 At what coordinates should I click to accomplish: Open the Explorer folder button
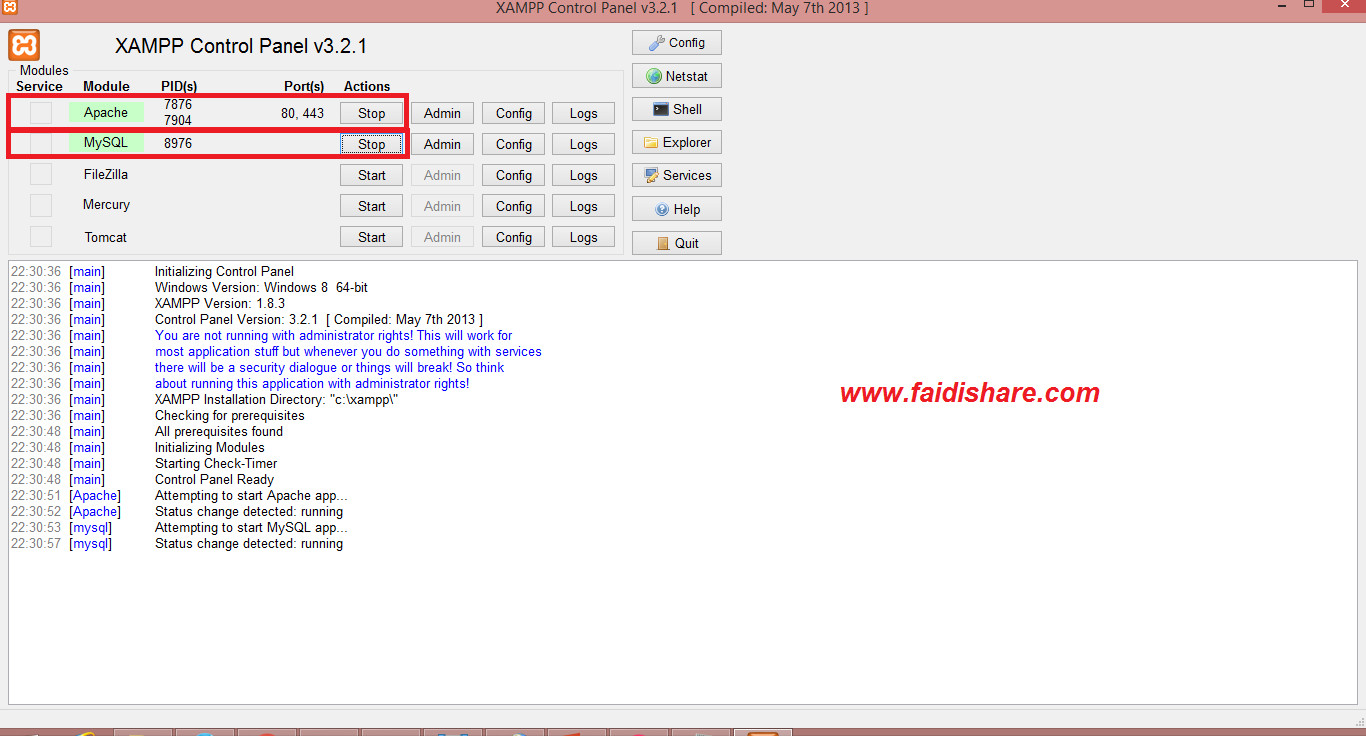click(x=677, y=142)
